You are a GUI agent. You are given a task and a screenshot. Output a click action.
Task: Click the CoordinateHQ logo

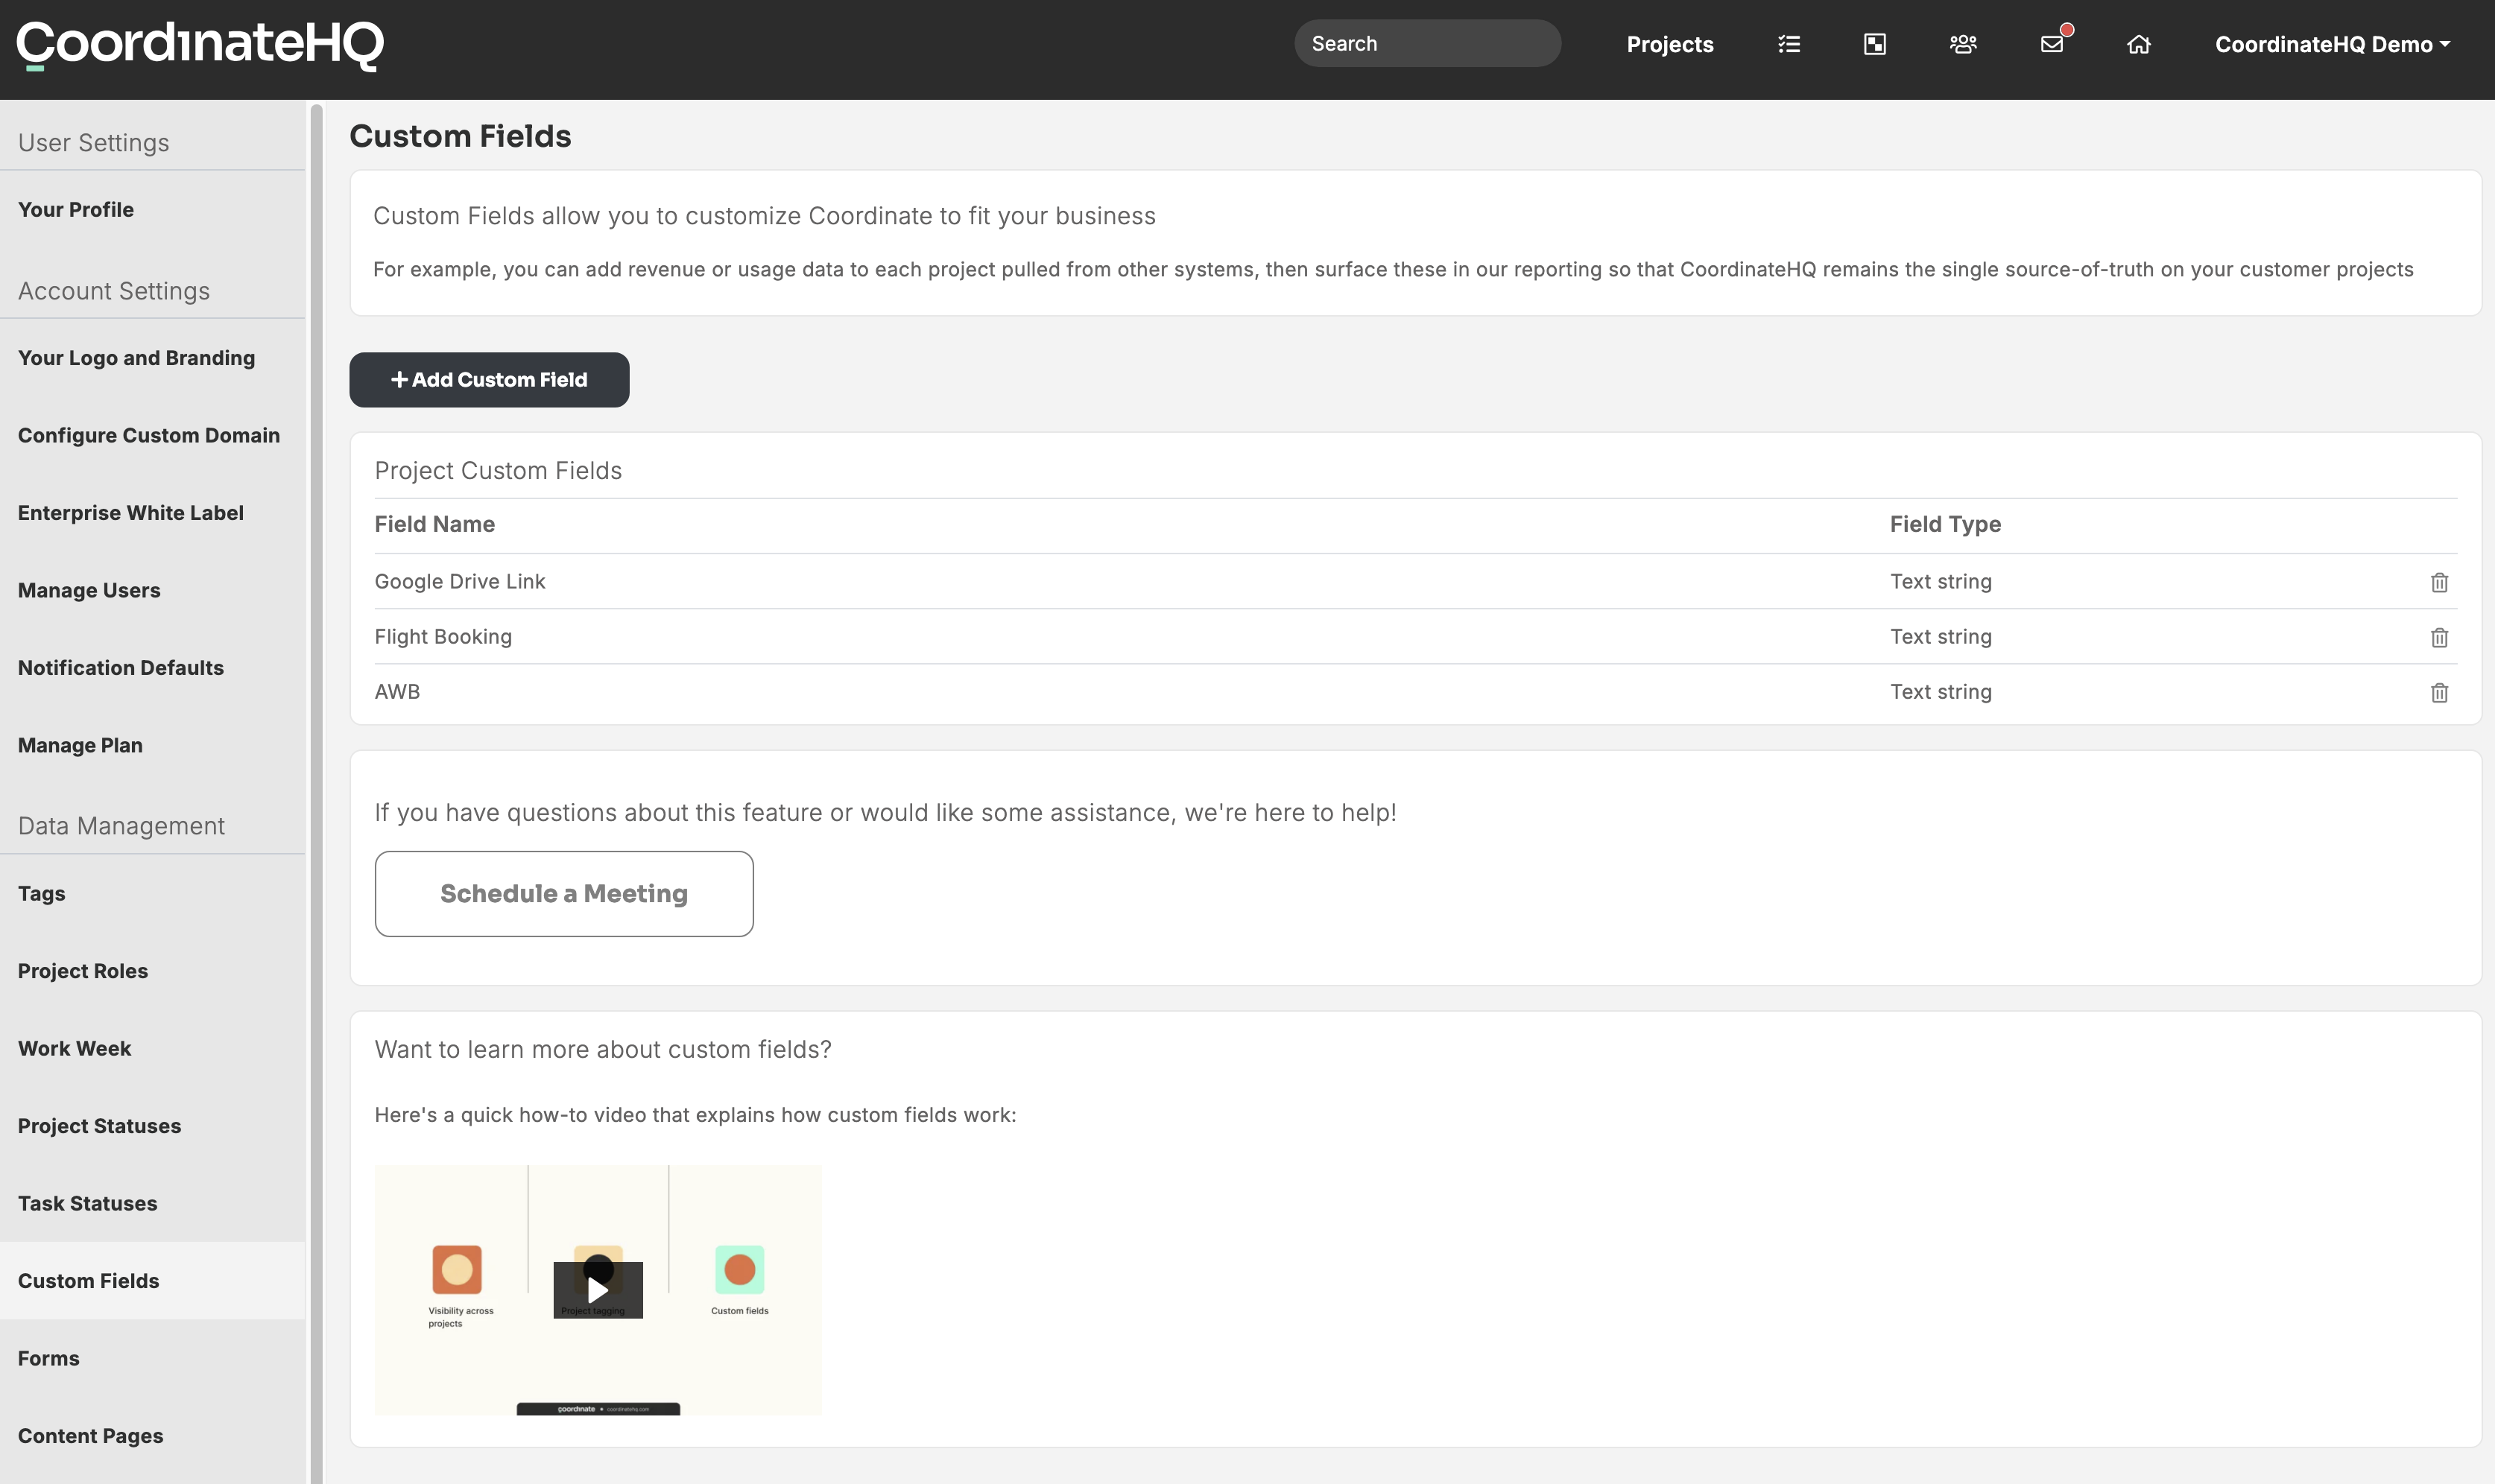pos(200,45)
